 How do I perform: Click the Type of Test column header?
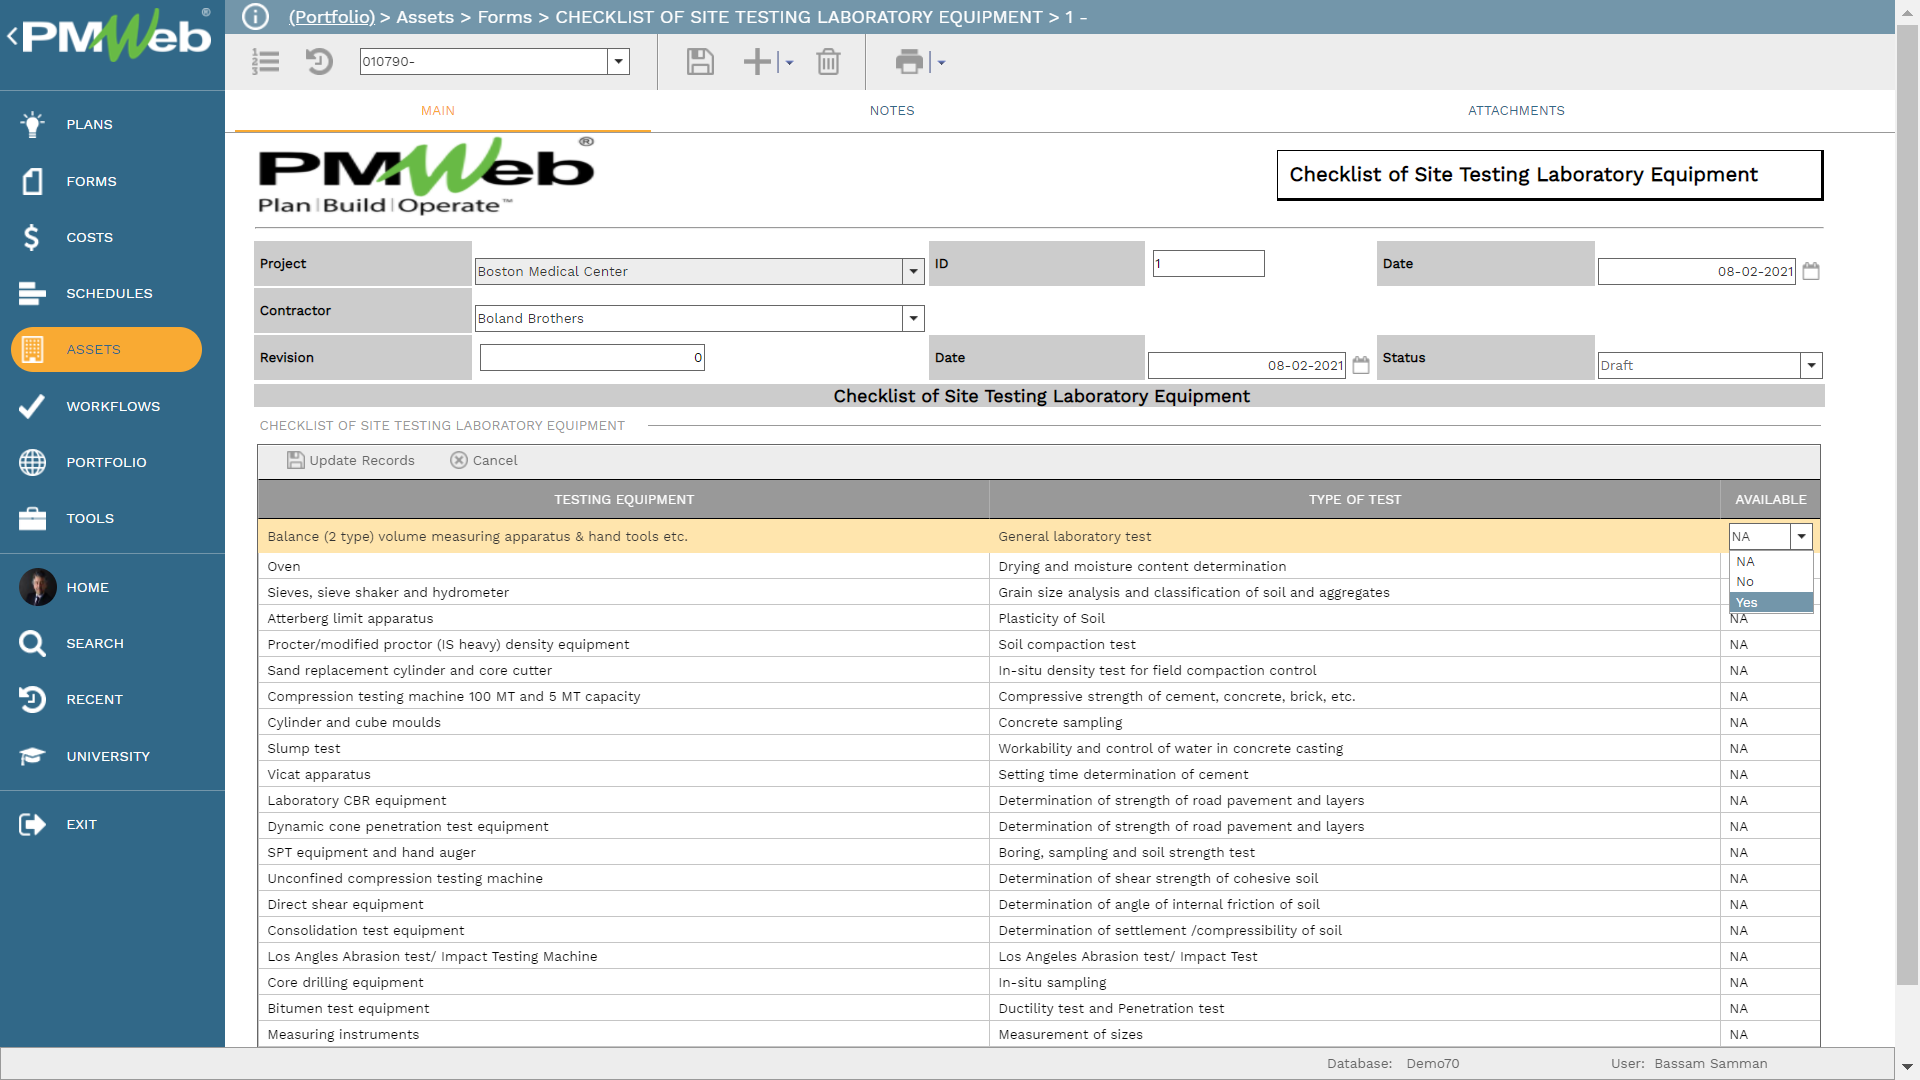click(1355, 499)
